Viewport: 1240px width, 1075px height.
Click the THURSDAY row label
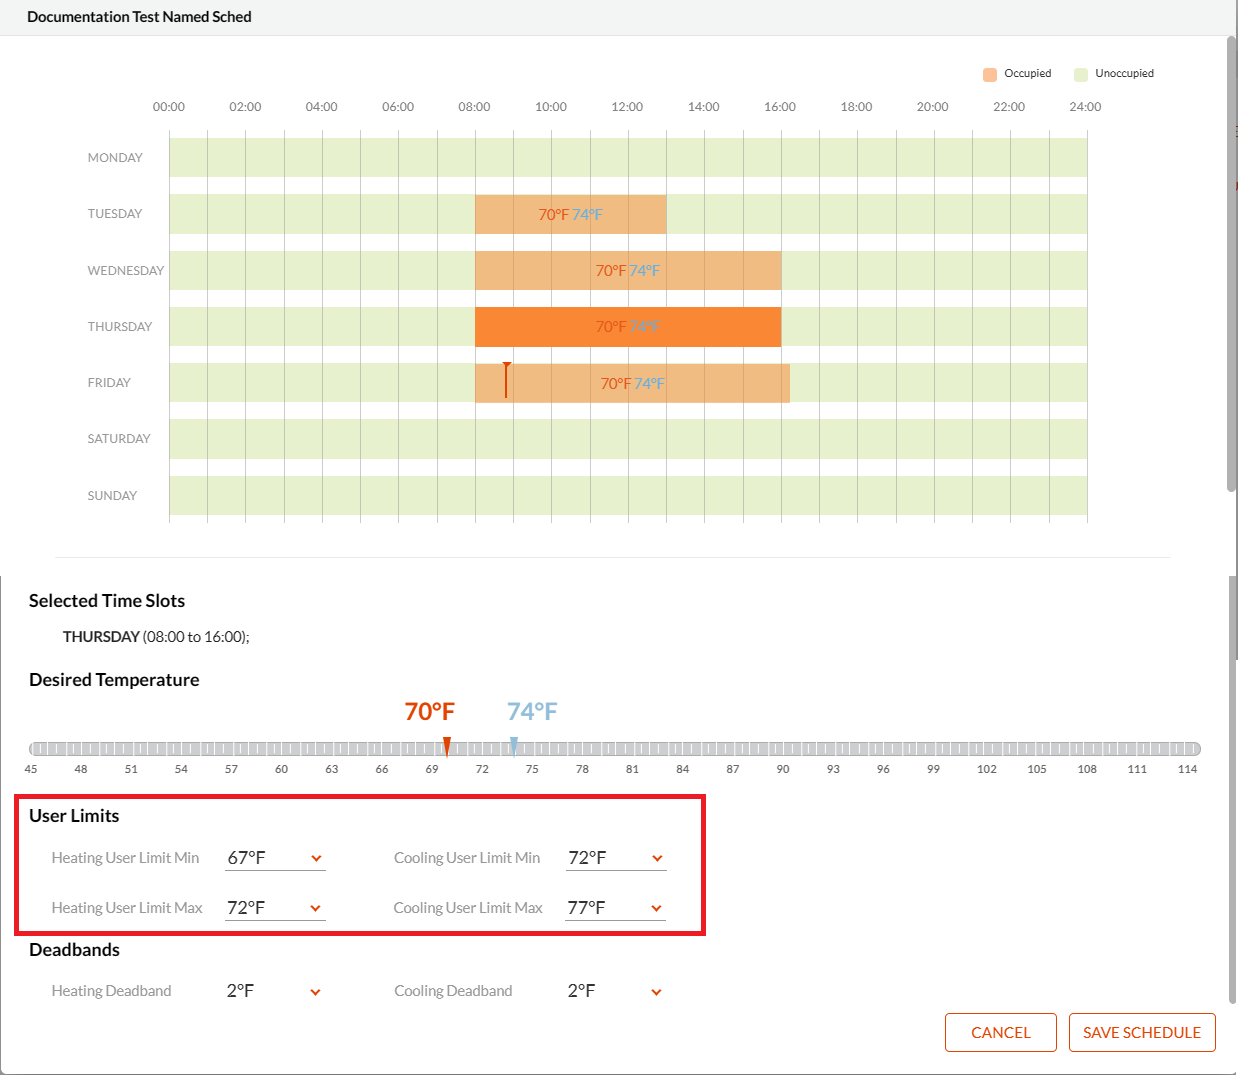pyautogui.click(x=120, y=326)
